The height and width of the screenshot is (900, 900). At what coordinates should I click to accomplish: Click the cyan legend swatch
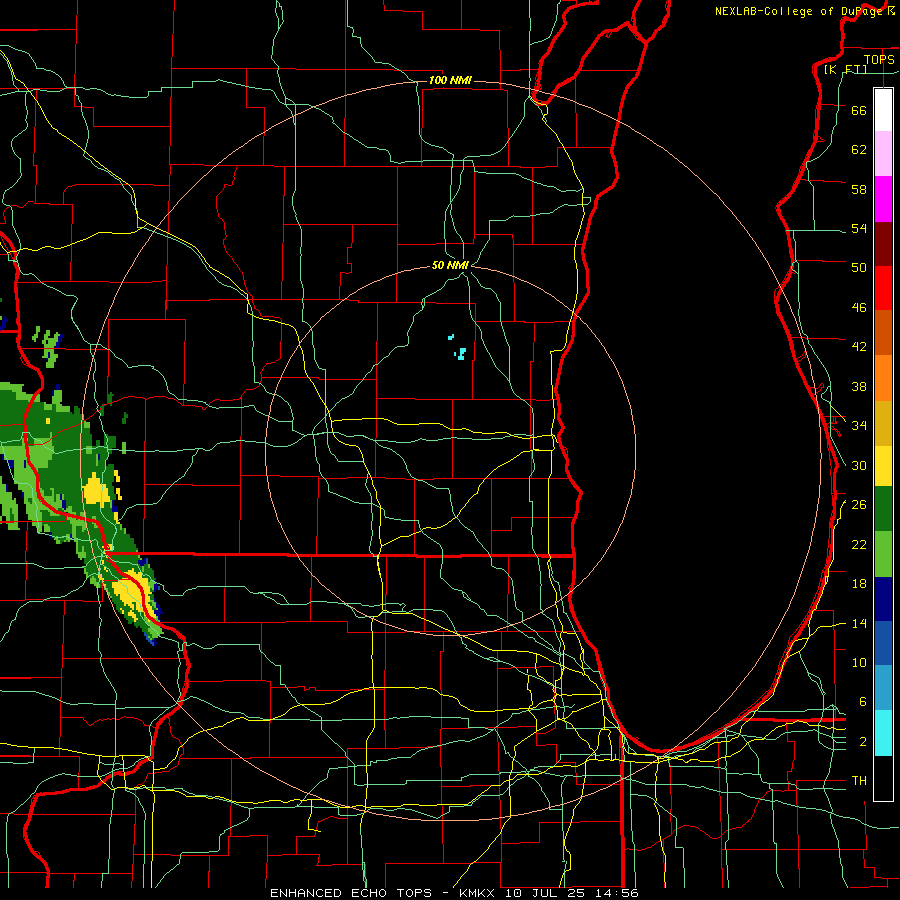coord(883,733)
